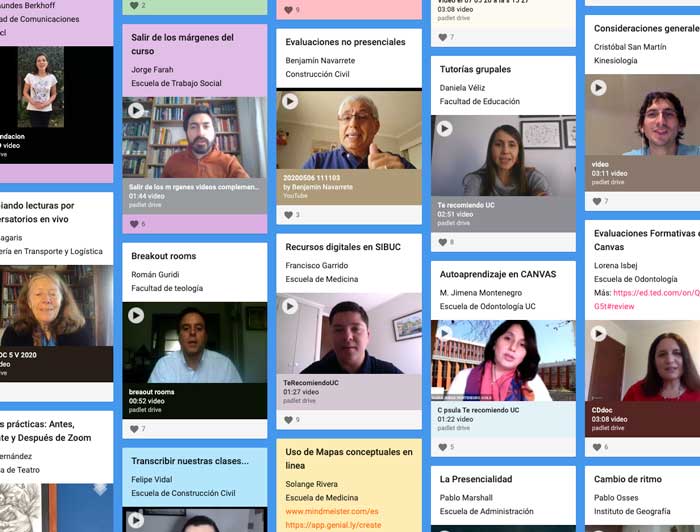Play the Breakout rooms video
The width and height of the screenshot is (700, 532).
point(136,315)
